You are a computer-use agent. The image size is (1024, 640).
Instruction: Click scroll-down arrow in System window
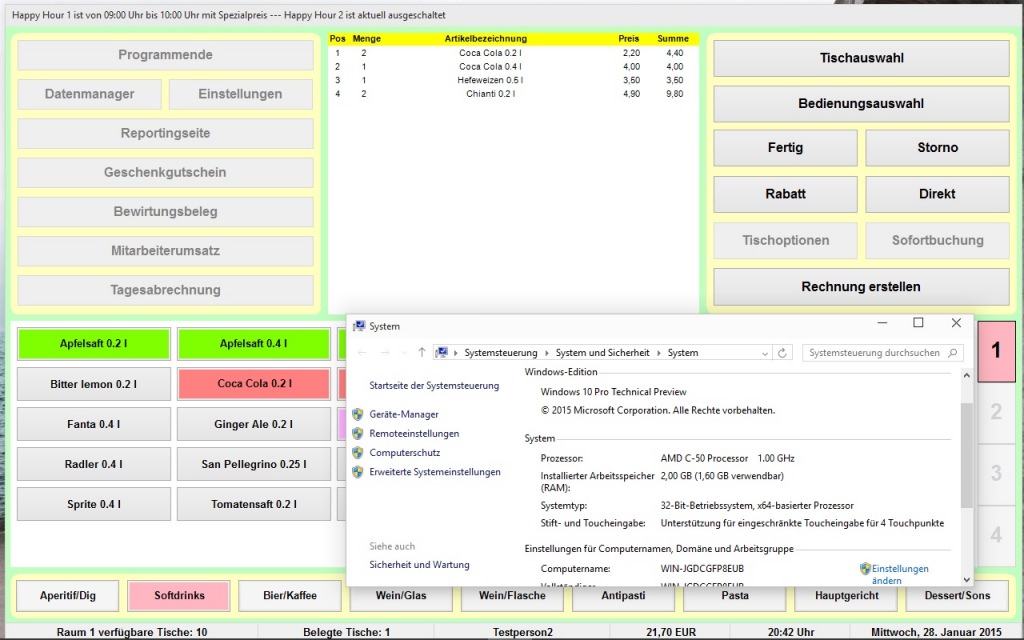click(967, 579)
